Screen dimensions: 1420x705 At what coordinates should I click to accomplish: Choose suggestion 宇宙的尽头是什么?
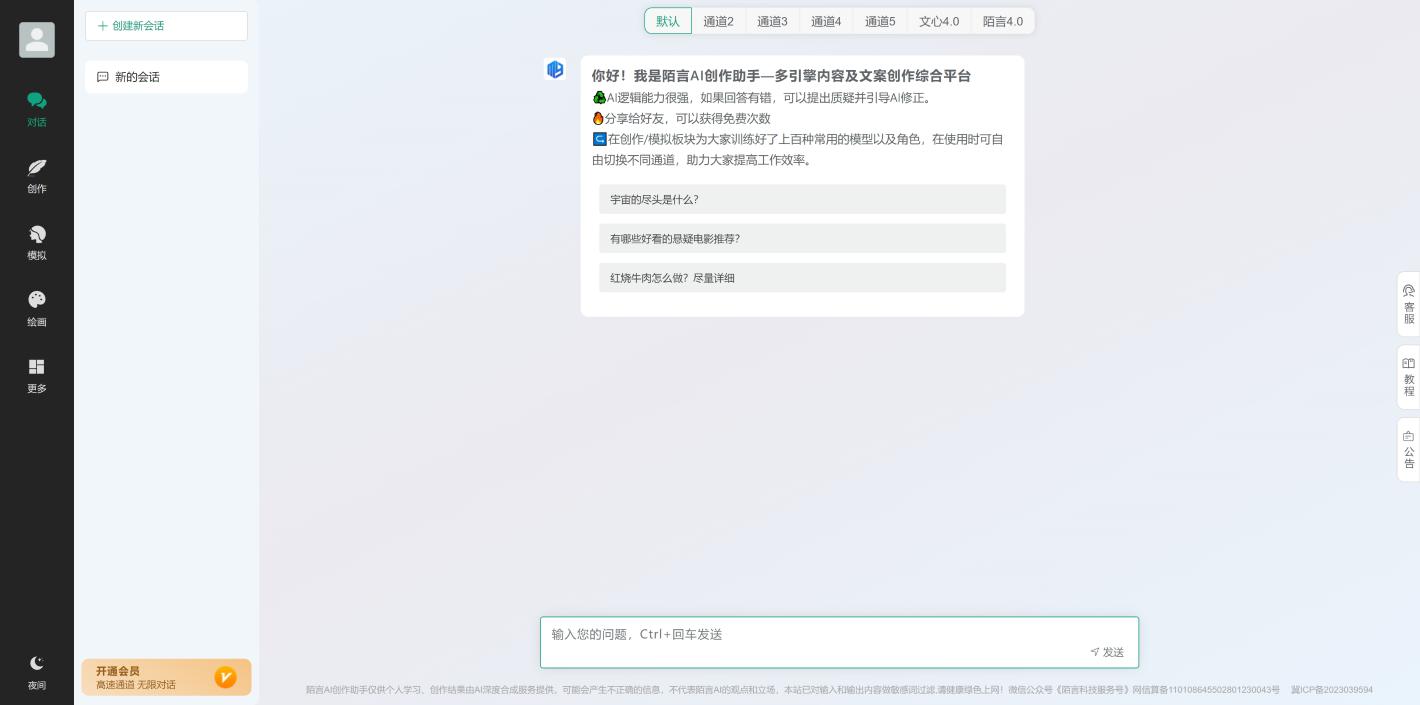click(802, 199)
